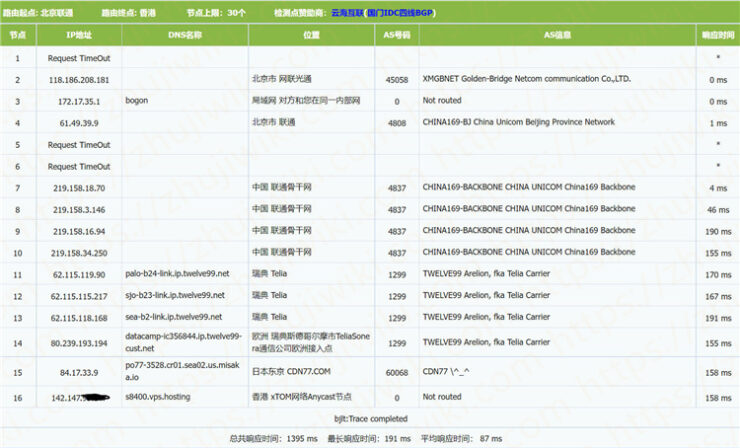
Task: Select AS number 60068
Action: click(397, 372)
